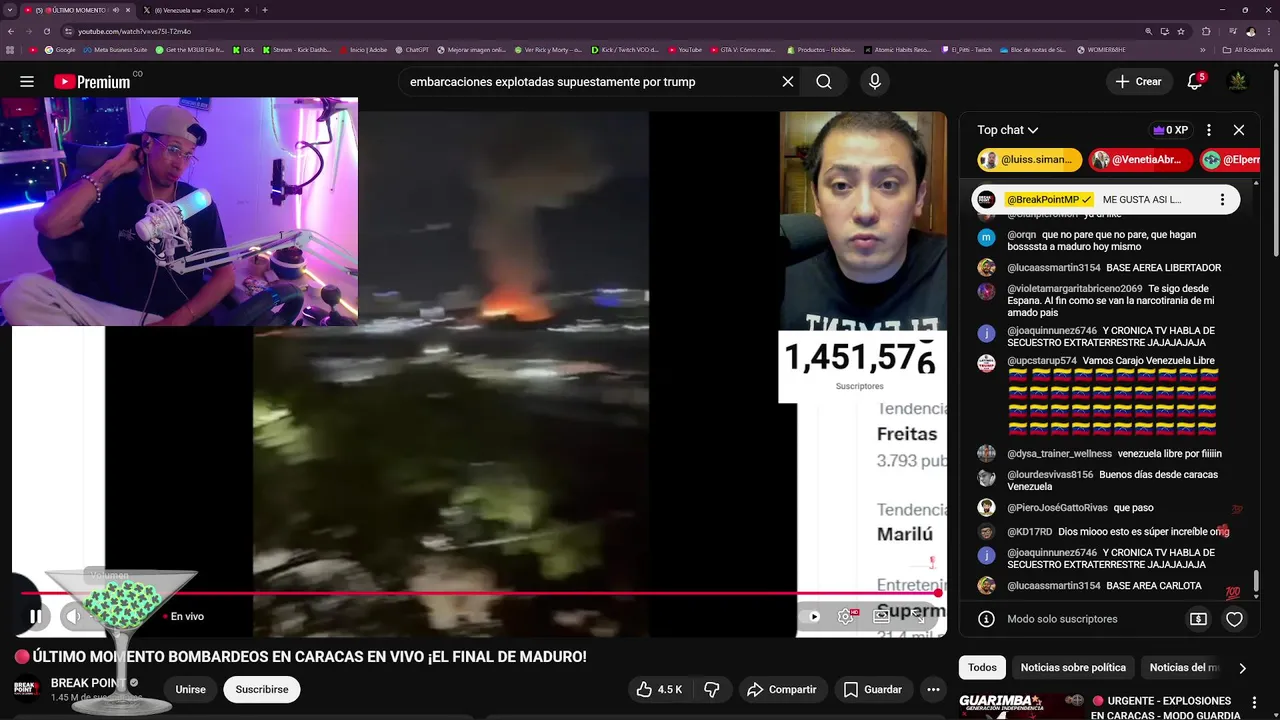Open more video actions menu
The image size is (1280, 720).
pyautogui.click(x=933, y=690)
